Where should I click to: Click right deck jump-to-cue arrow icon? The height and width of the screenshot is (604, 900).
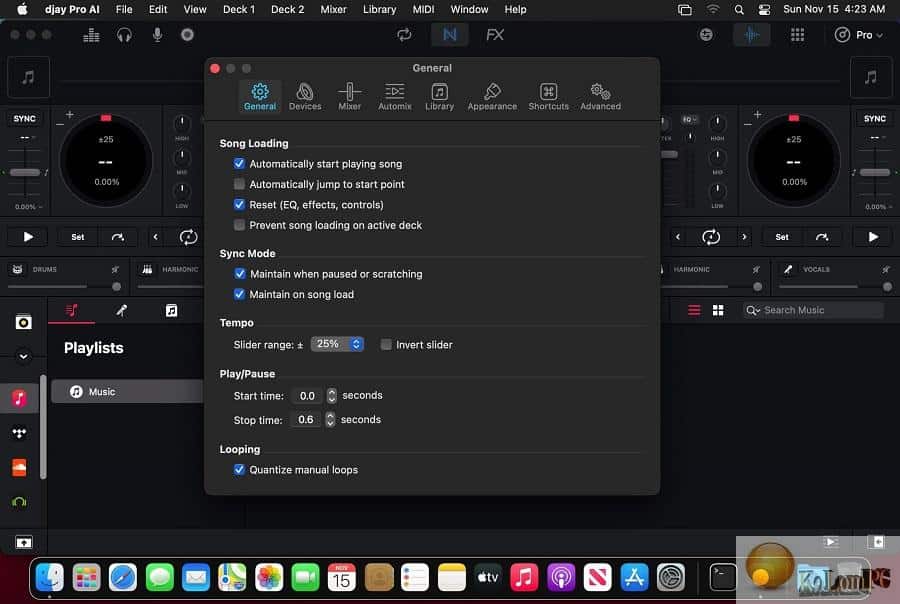tap(822, 237)
